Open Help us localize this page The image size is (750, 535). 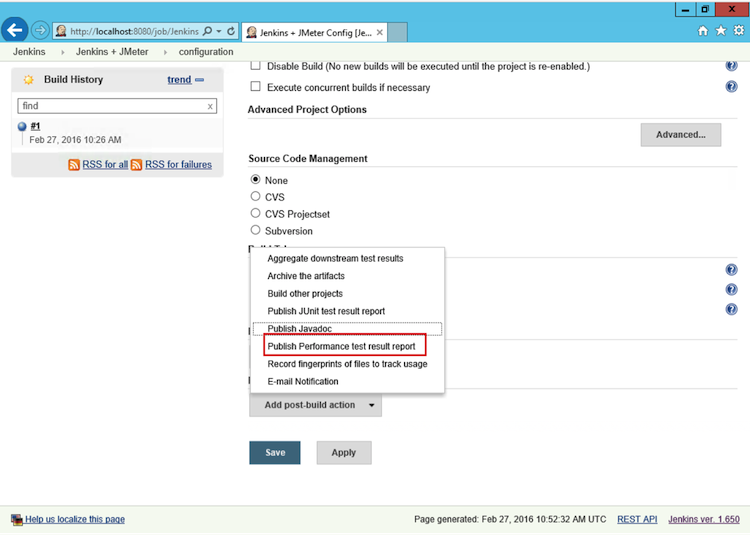[75, 520]
